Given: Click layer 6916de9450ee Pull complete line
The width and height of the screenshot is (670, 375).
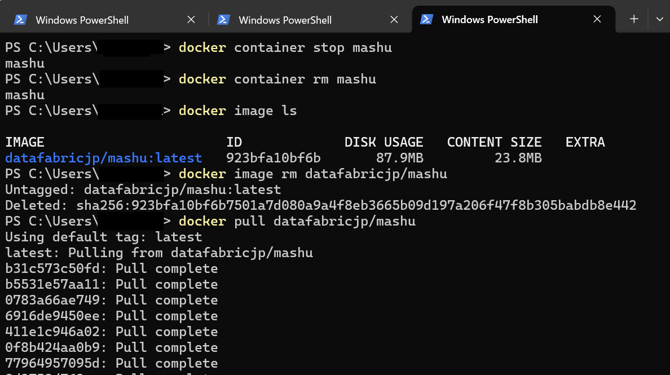Looking at the screenshot, I should pos(112,316).
